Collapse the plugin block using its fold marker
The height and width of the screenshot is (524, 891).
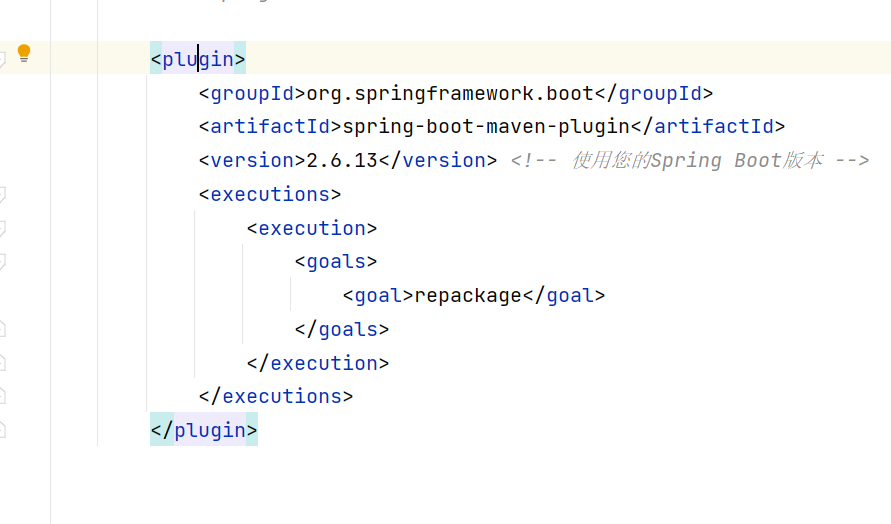2,59
